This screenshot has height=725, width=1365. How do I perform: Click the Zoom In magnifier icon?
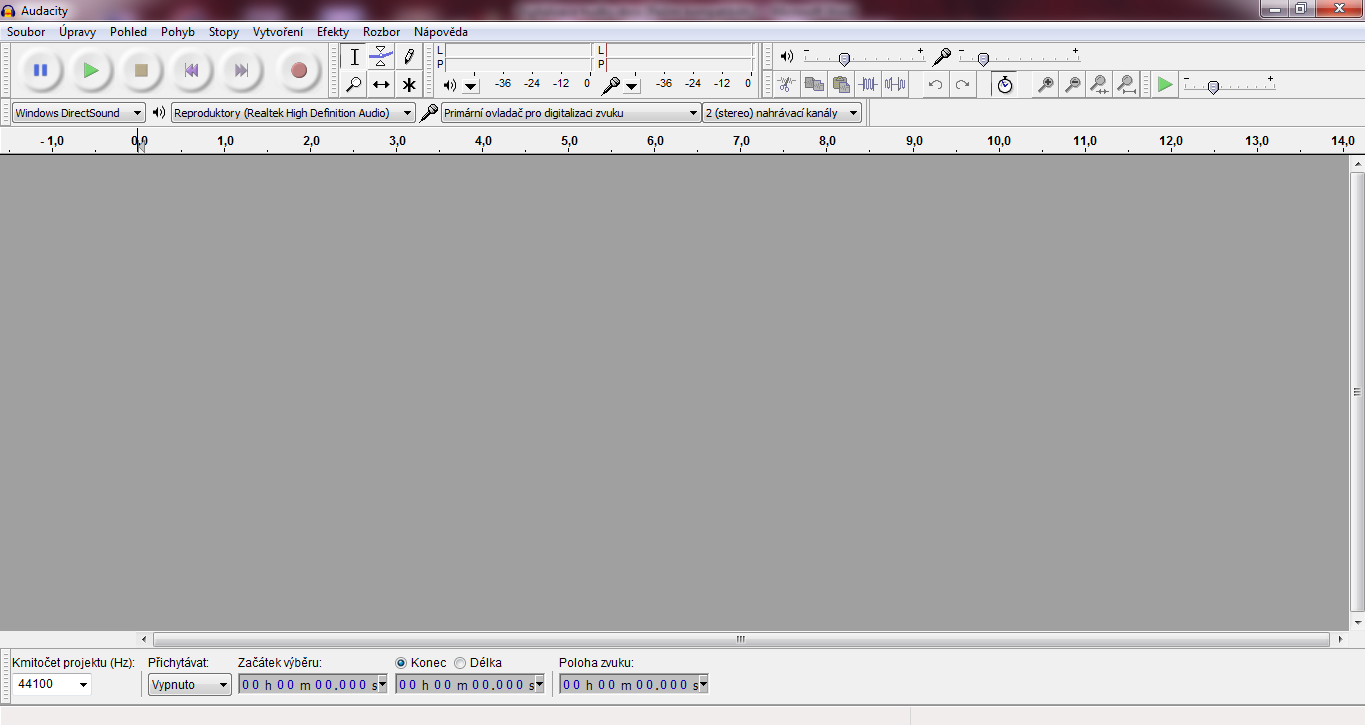(1046, 85)
